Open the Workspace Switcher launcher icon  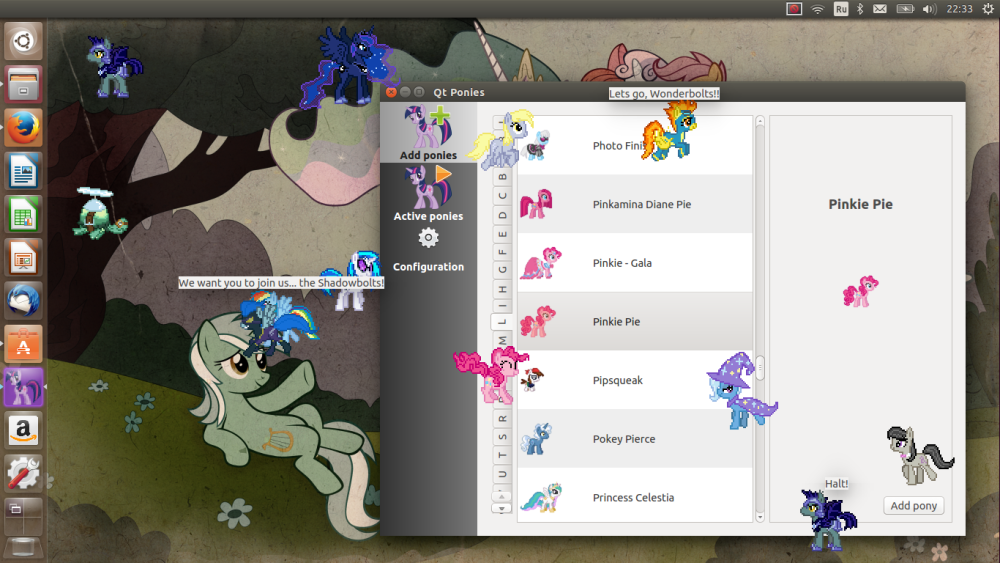click(24, 516)
